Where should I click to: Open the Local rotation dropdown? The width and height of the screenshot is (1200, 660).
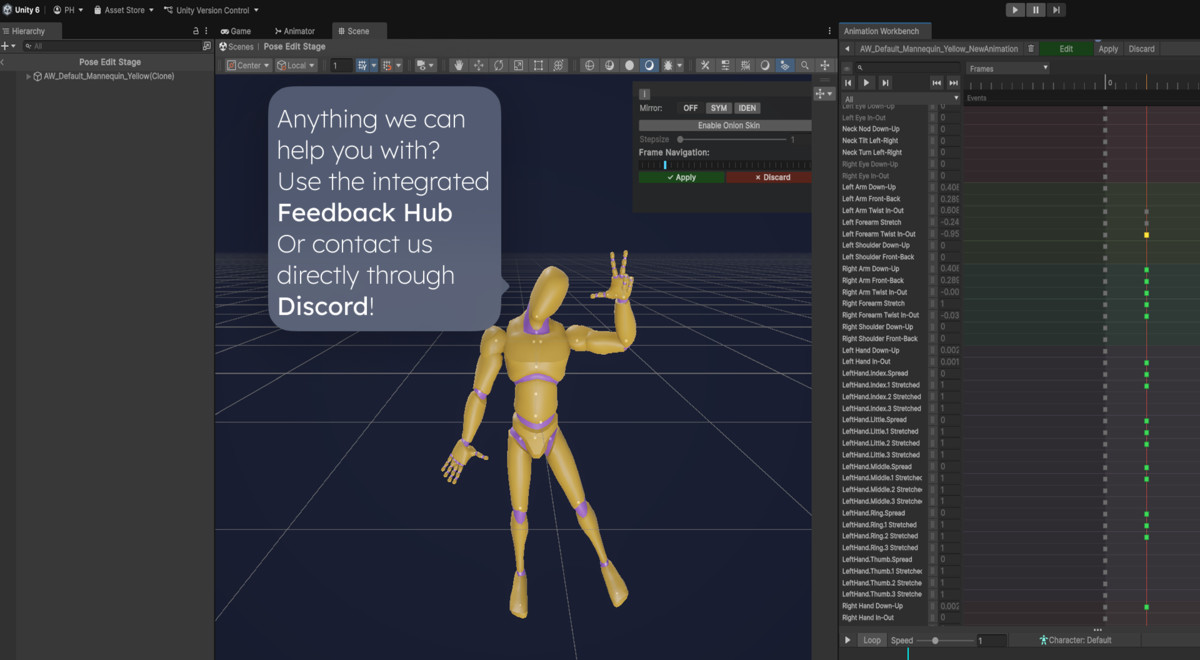pyautogui.click(x=296, y=65)
